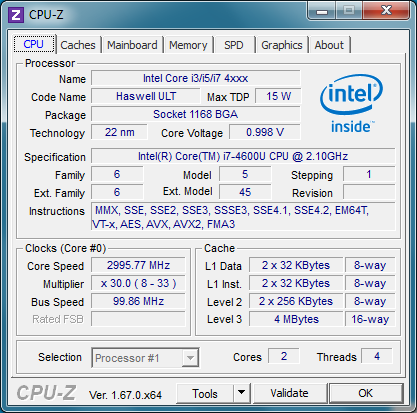The height and width of the screenshot is (413, 417).
Task: Click the Validate button
Action: pyautogui.click(x=289, y=393)
